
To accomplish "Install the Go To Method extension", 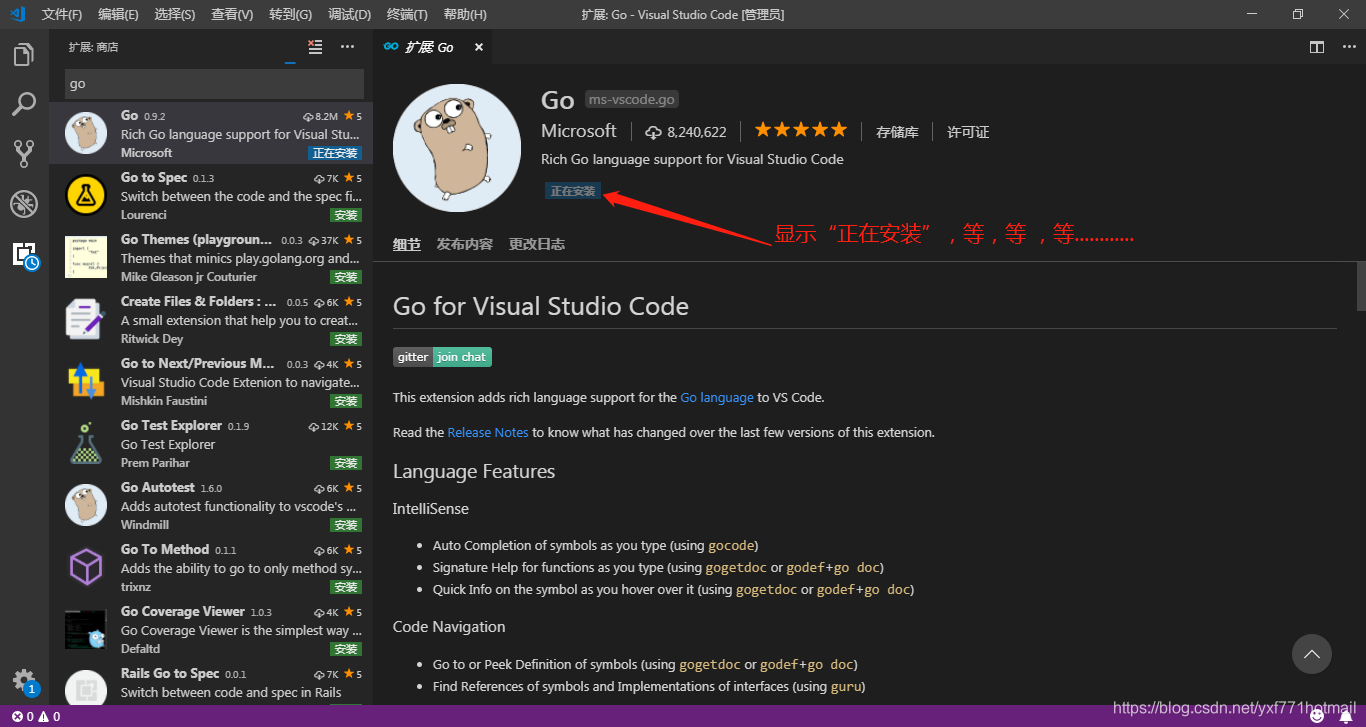I will click(x=346, y=587).
